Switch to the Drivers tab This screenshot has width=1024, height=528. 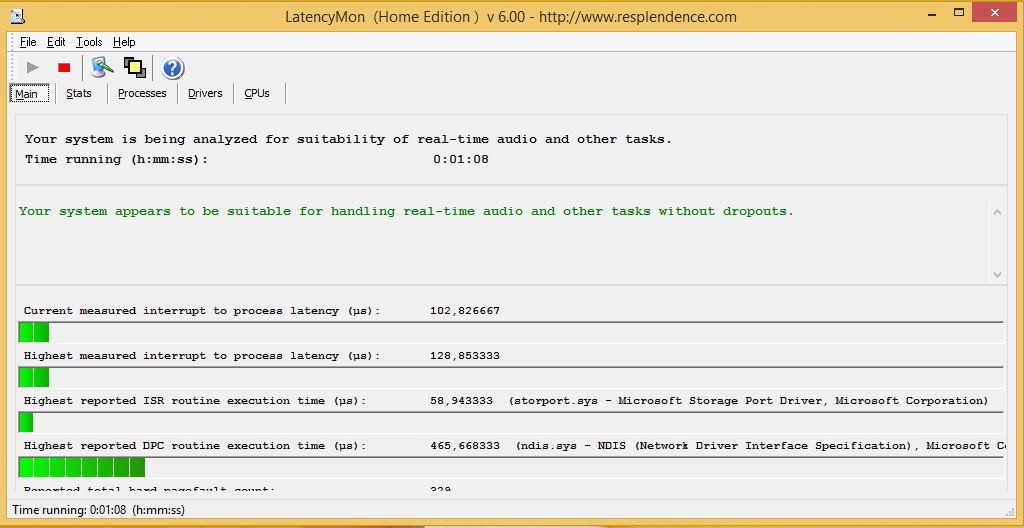[x=205, y=93]
